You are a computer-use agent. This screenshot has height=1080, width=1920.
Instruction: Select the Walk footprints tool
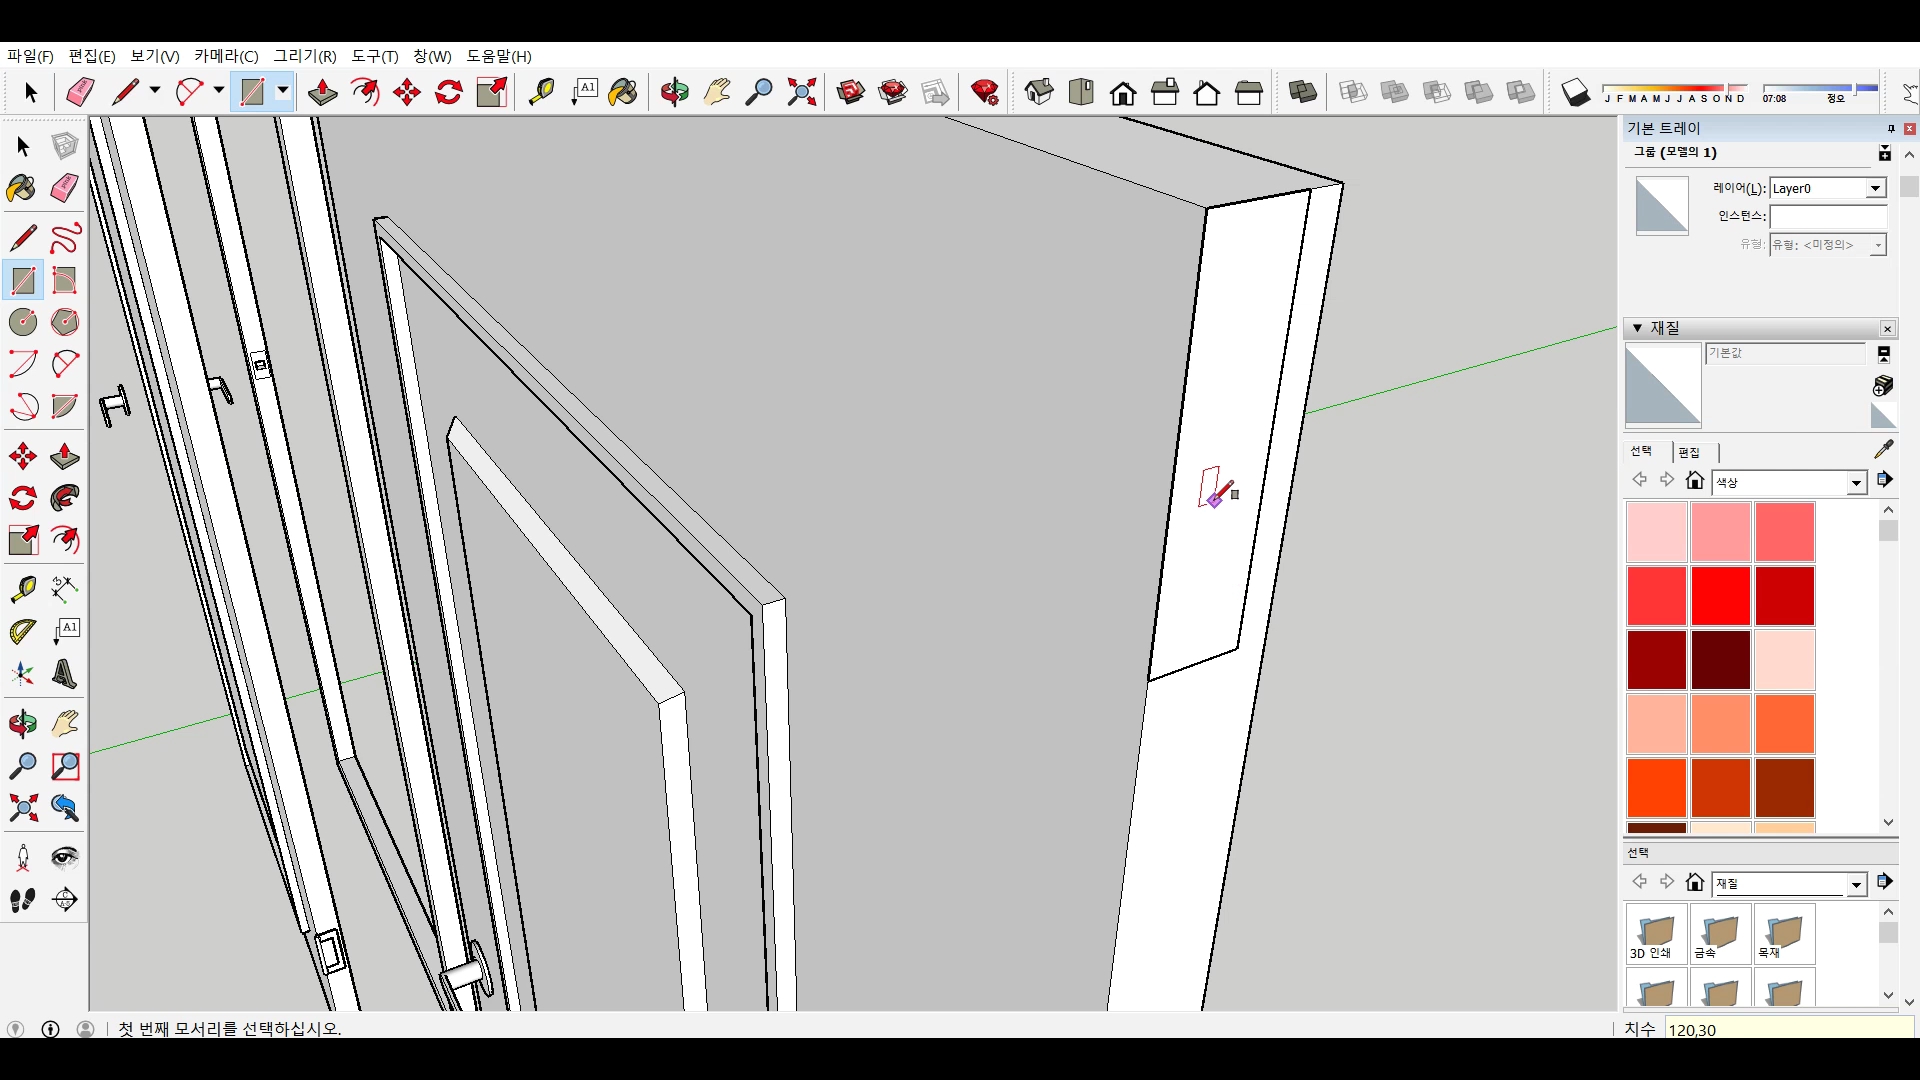pyautogui.click(x=22, y=900)
